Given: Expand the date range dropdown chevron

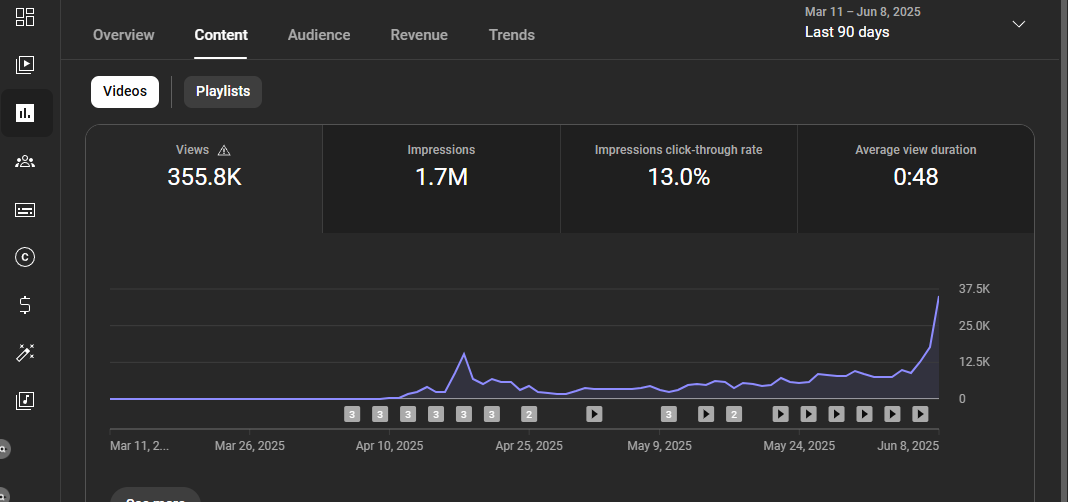Looking at the screenshot, I should pyautogui.click(x=1019, y=24).
